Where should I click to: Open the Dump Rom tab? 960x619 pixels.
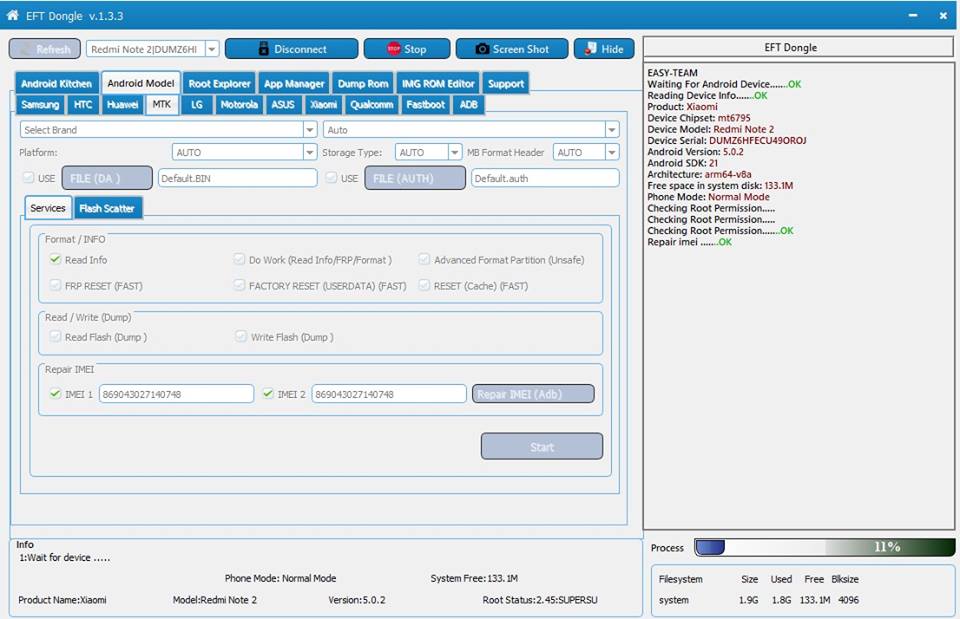[363, 84]
